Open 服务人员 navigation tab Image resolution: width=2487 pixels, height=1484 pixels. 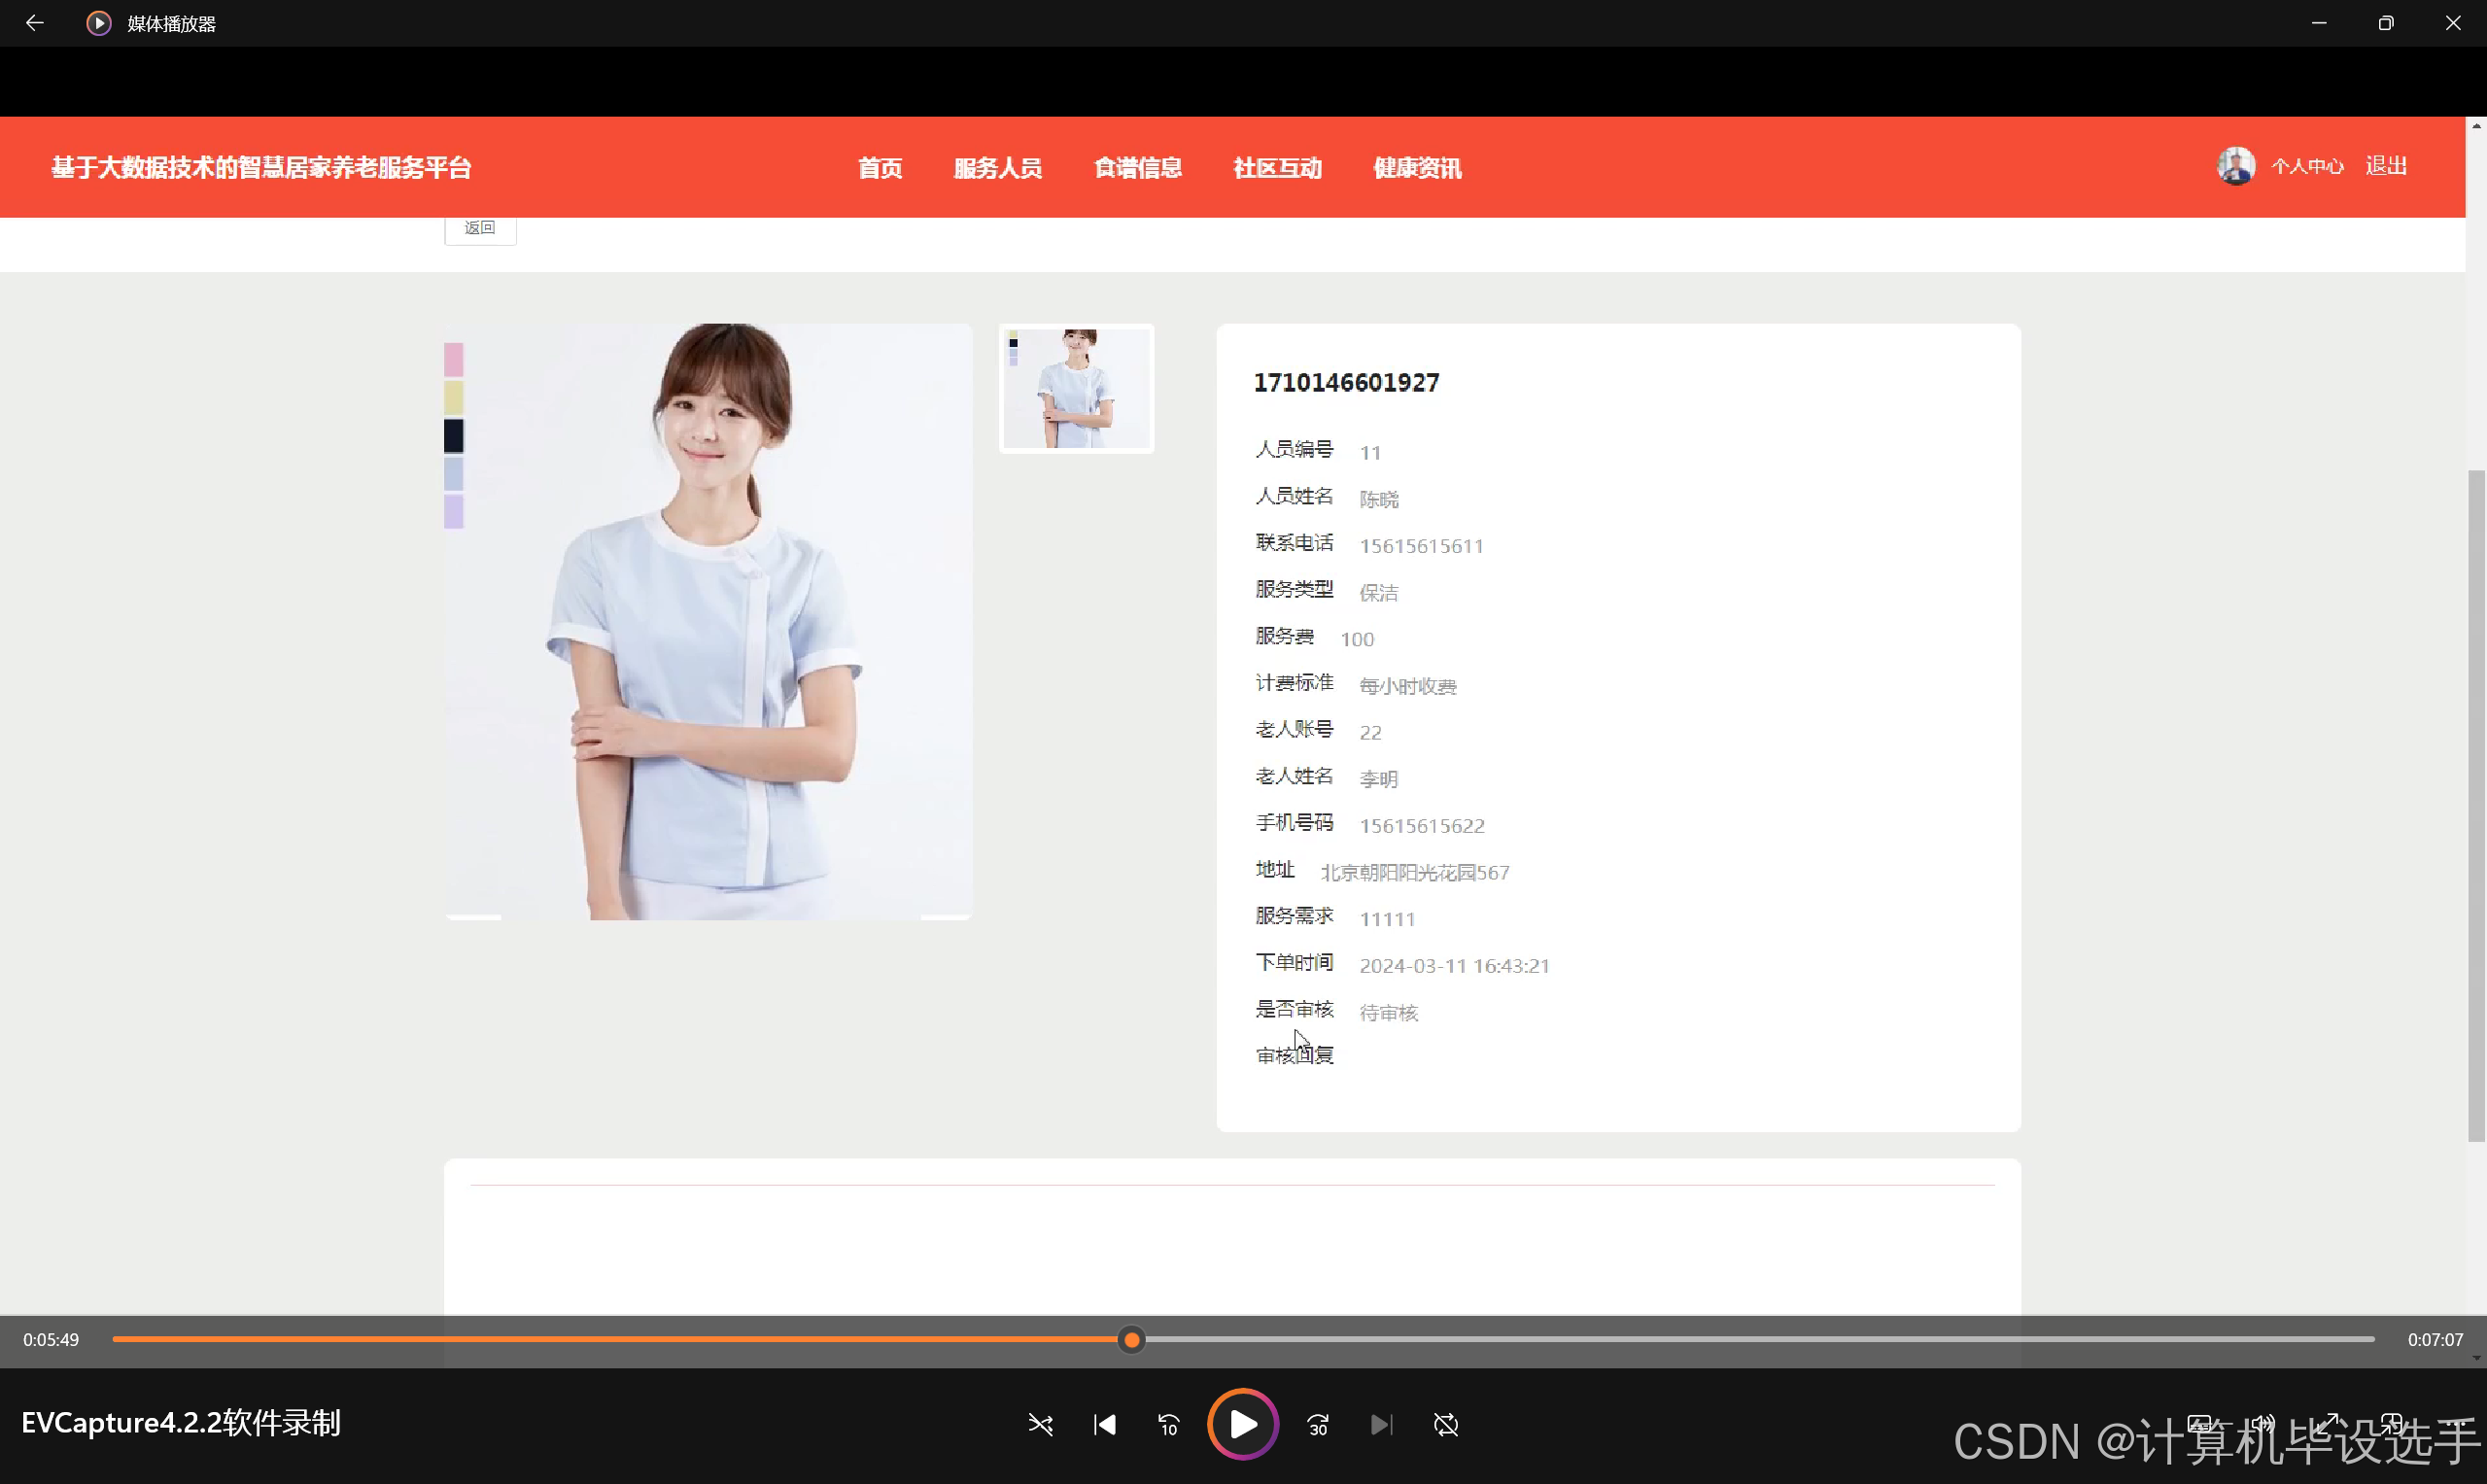pos(997,168)
